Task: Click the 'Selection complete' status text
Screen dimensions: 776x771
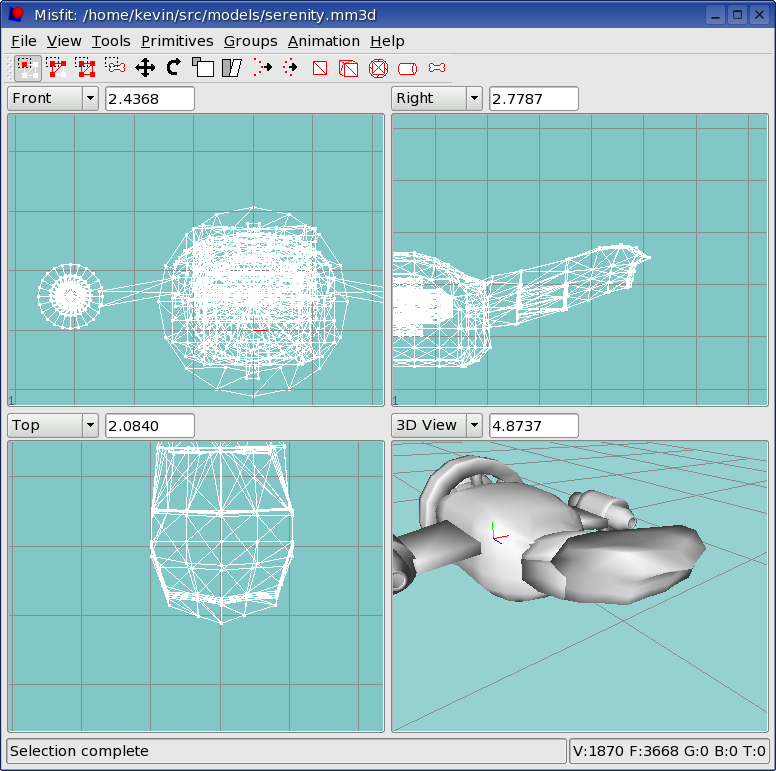Action: pos(79,751)
